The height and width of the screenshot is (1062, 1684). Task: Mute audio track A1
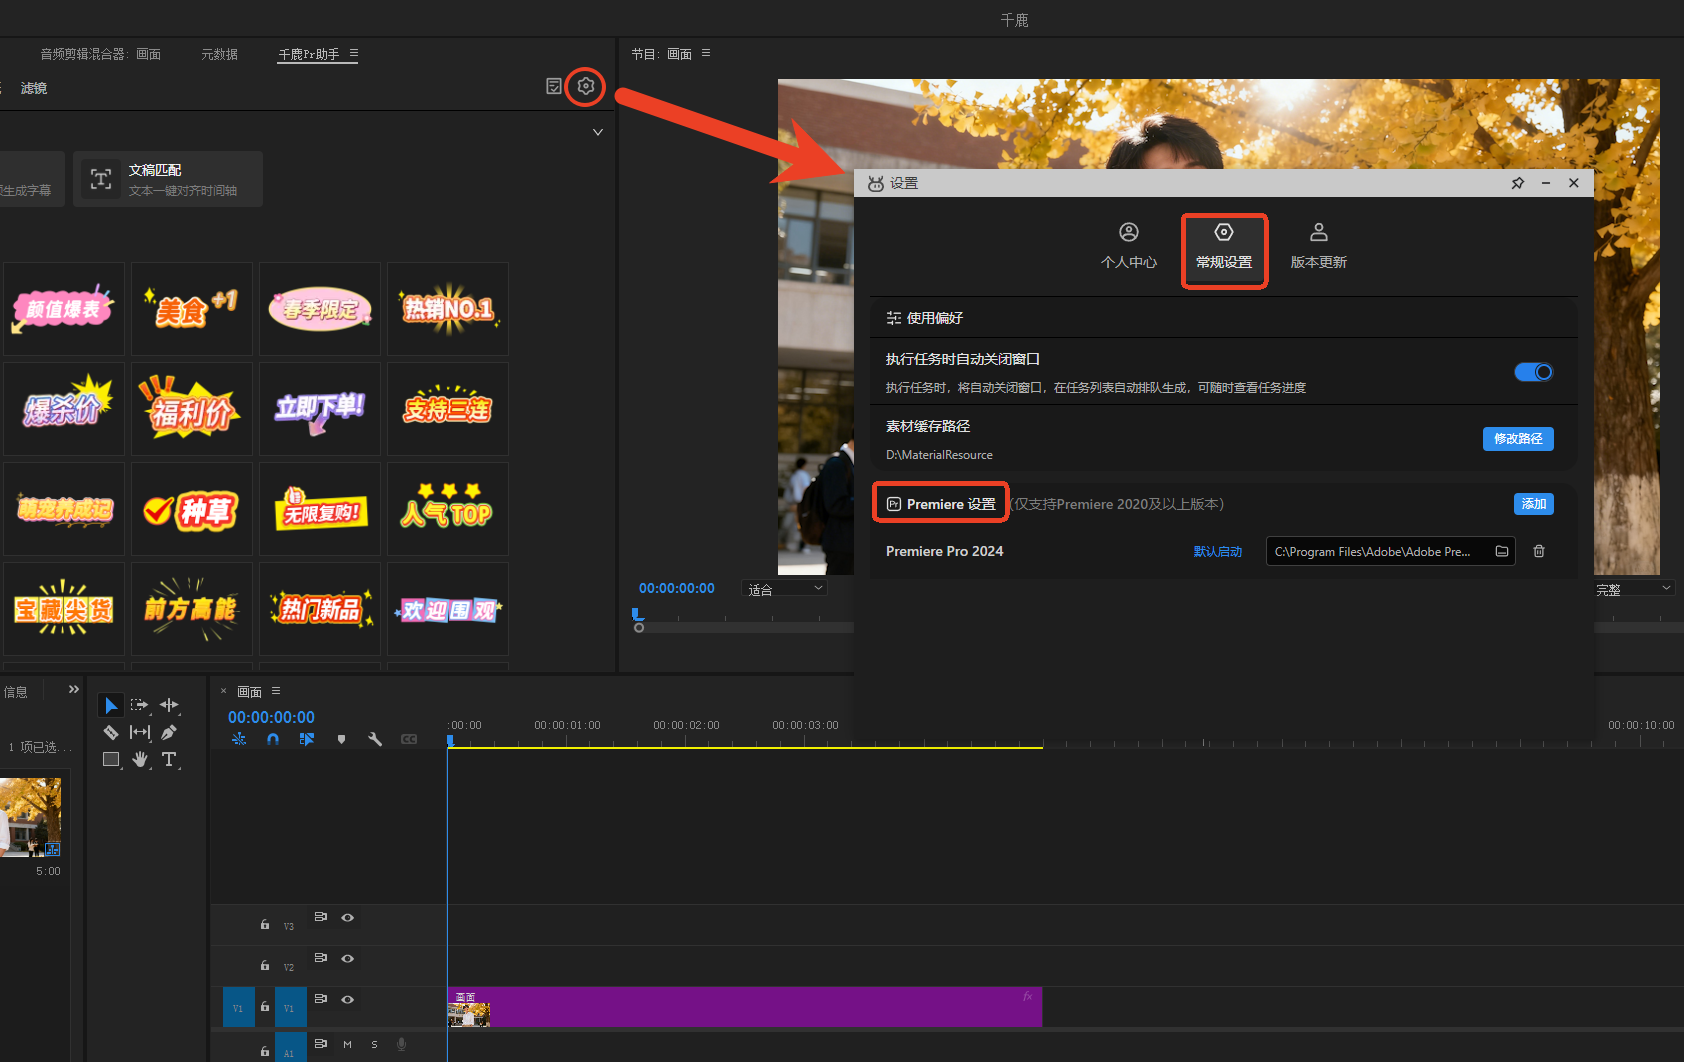[x=347, y=1044]
